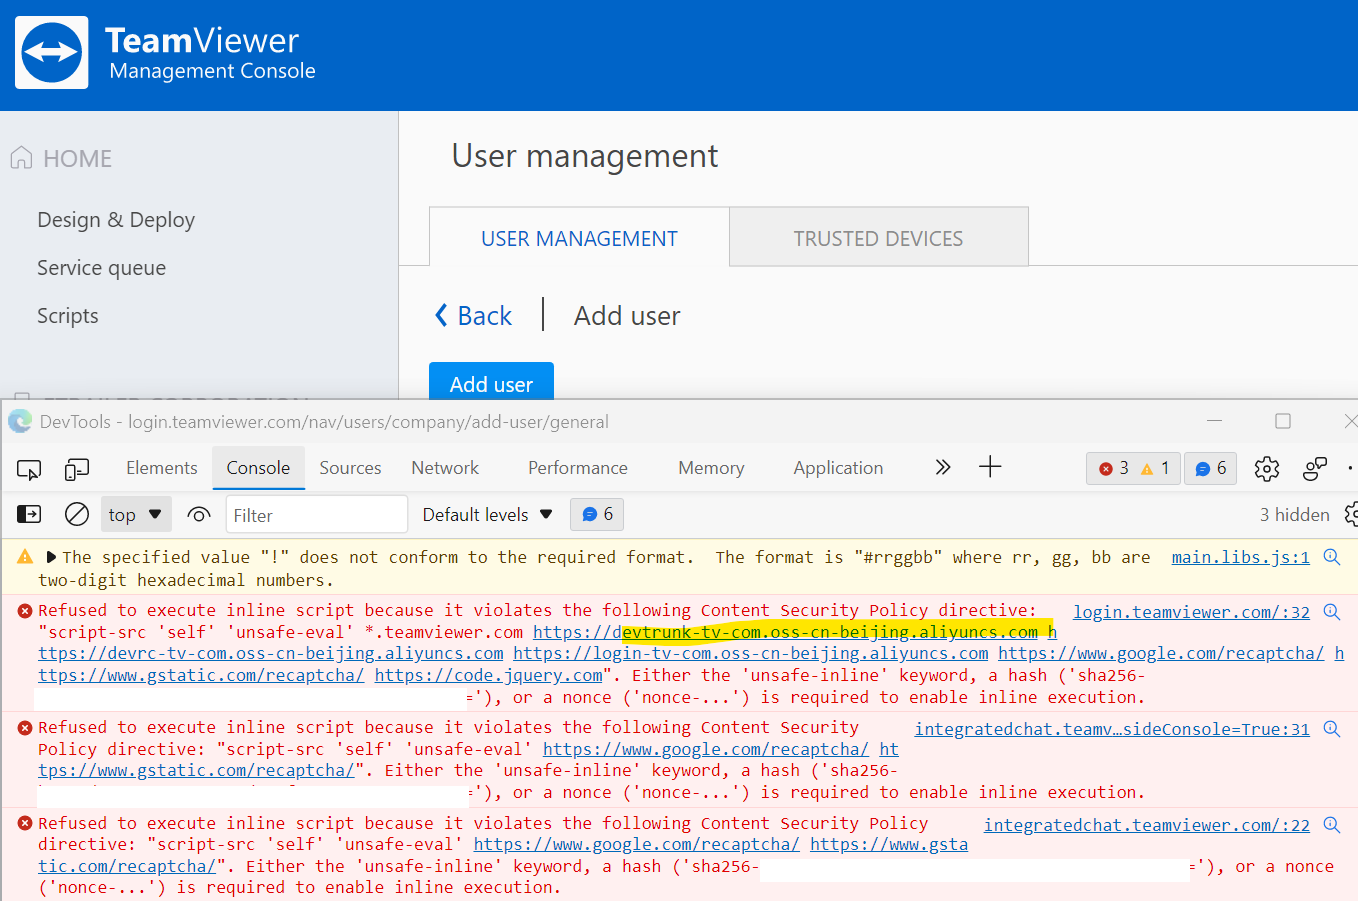Click the blue Add user button

coord(491,381)
